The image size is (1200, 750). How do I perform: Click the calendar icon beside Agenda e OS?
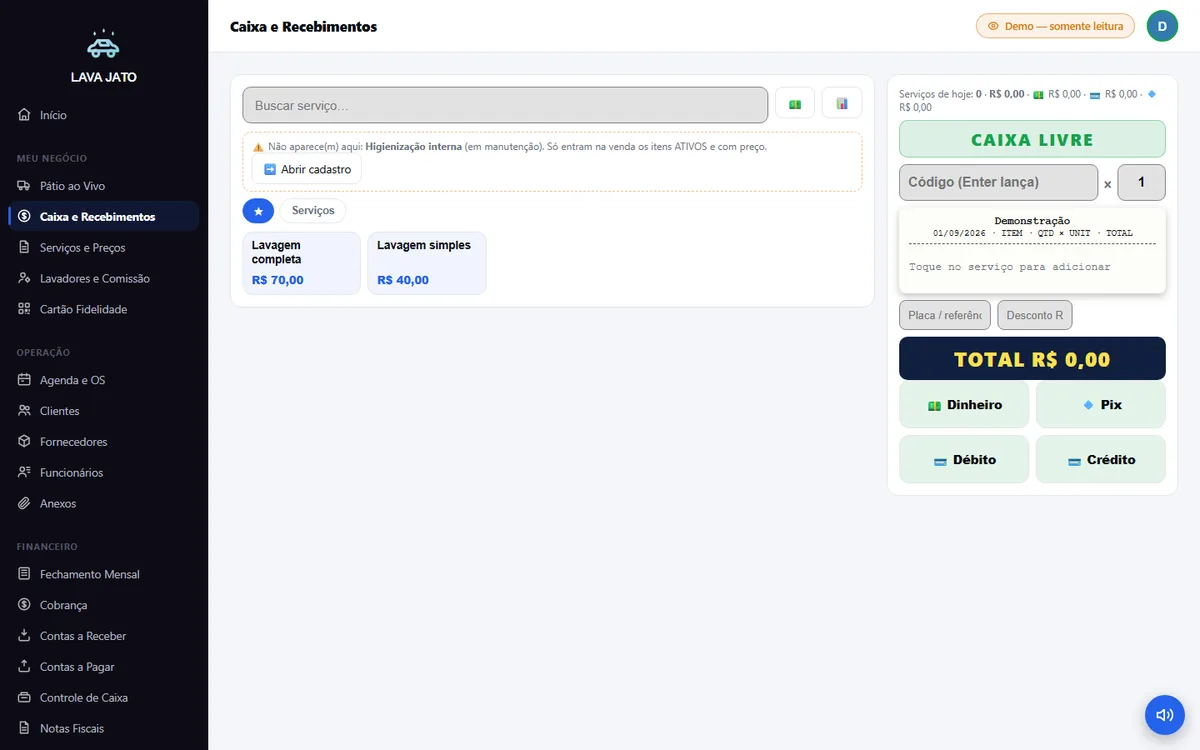click(x=24, y=380)
